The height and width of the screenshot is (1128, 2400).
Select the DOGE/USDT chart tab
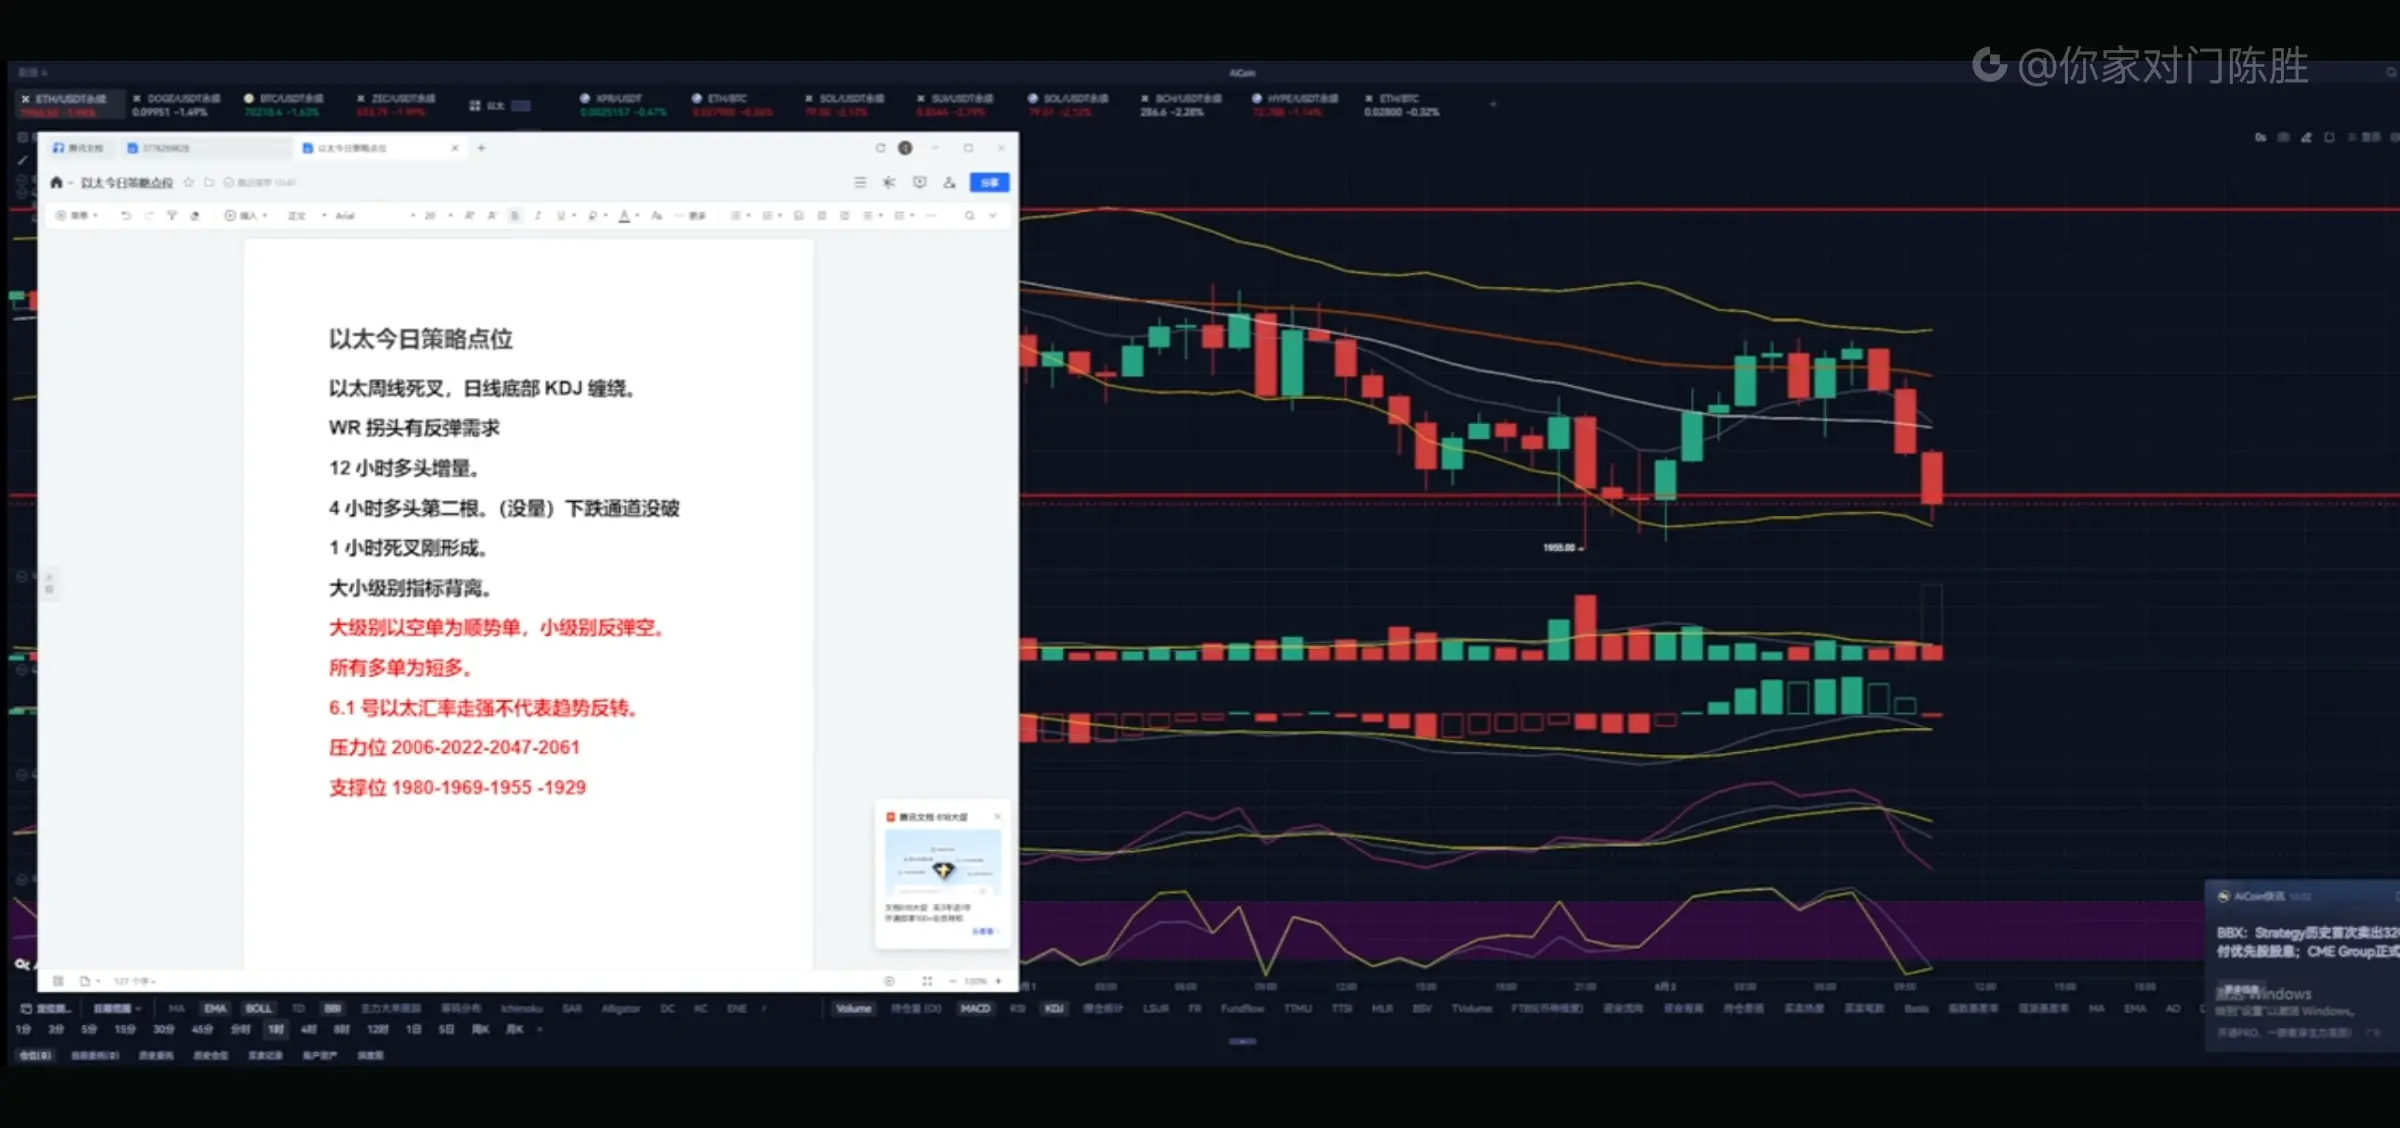pyautogui.click(x=176, y=104)
